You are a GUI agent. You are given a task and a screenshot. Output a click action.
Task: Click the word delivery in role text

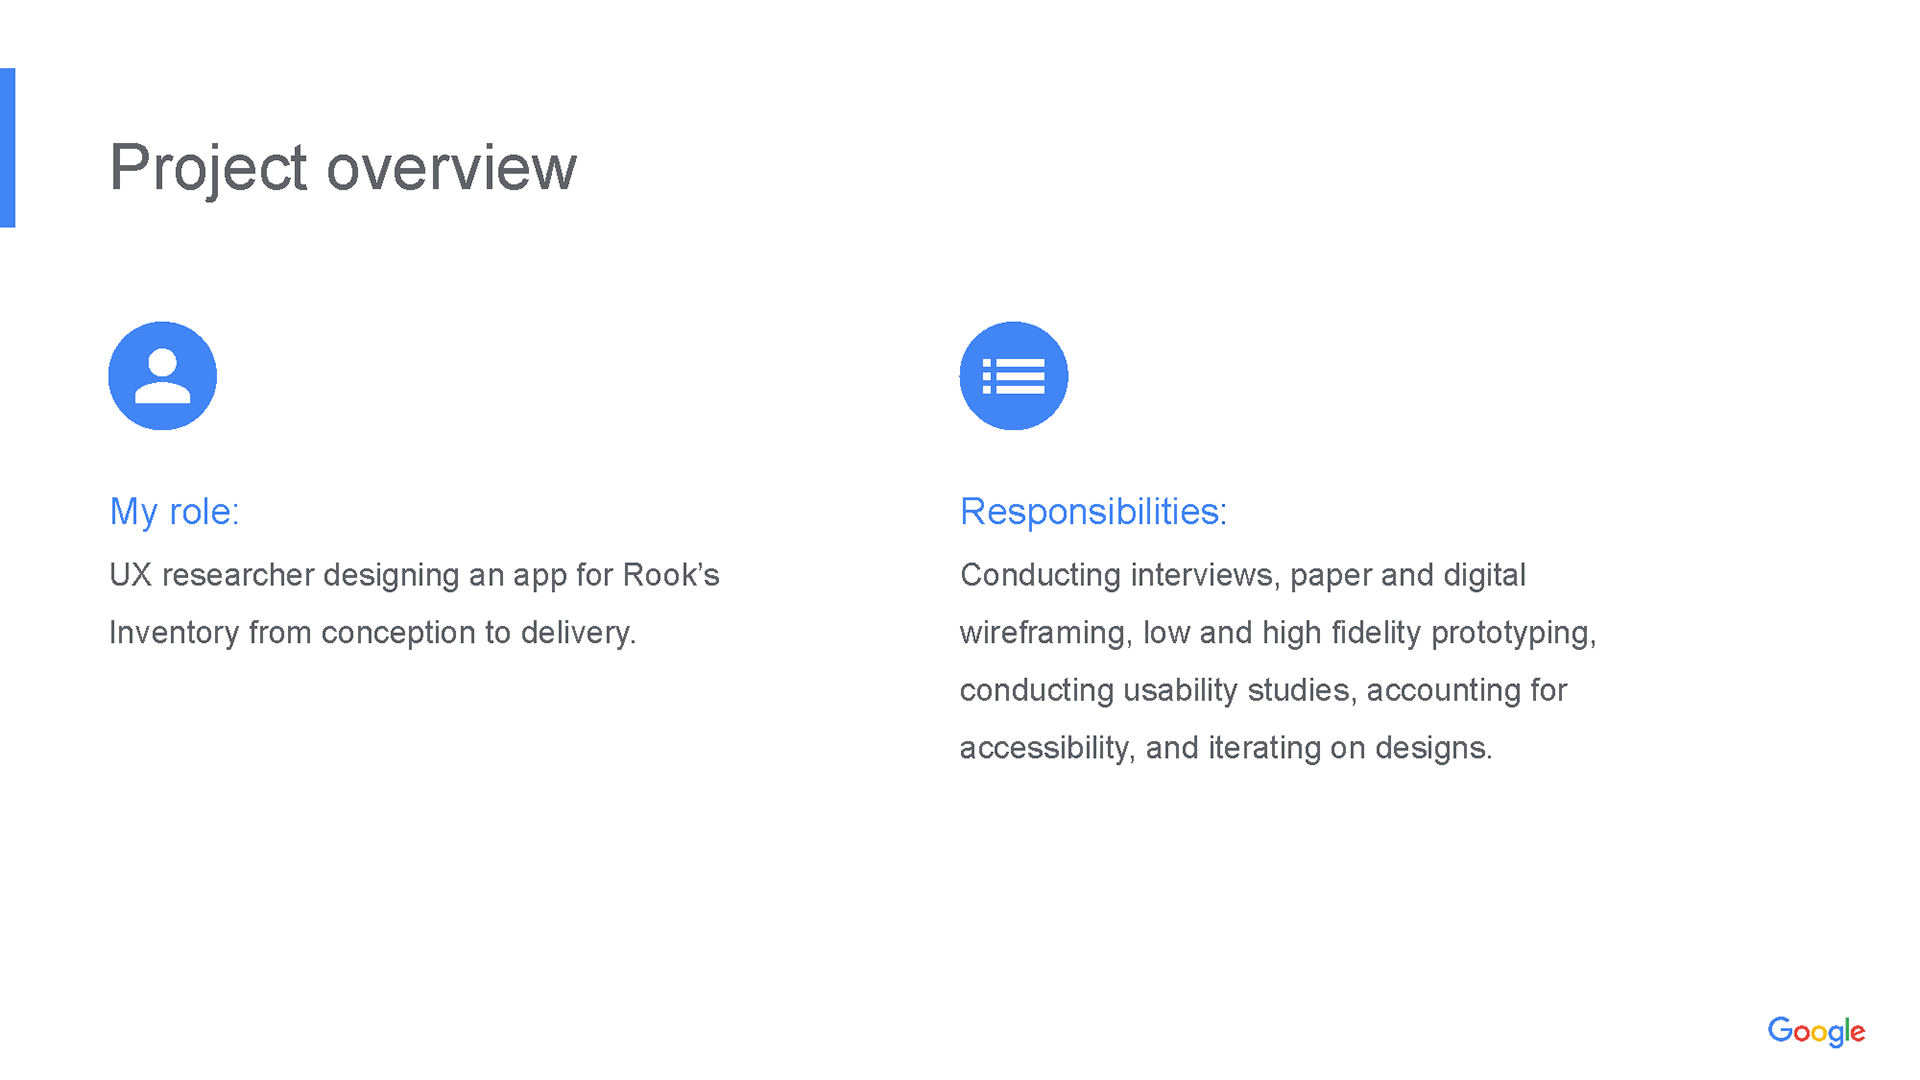point(578,634)
